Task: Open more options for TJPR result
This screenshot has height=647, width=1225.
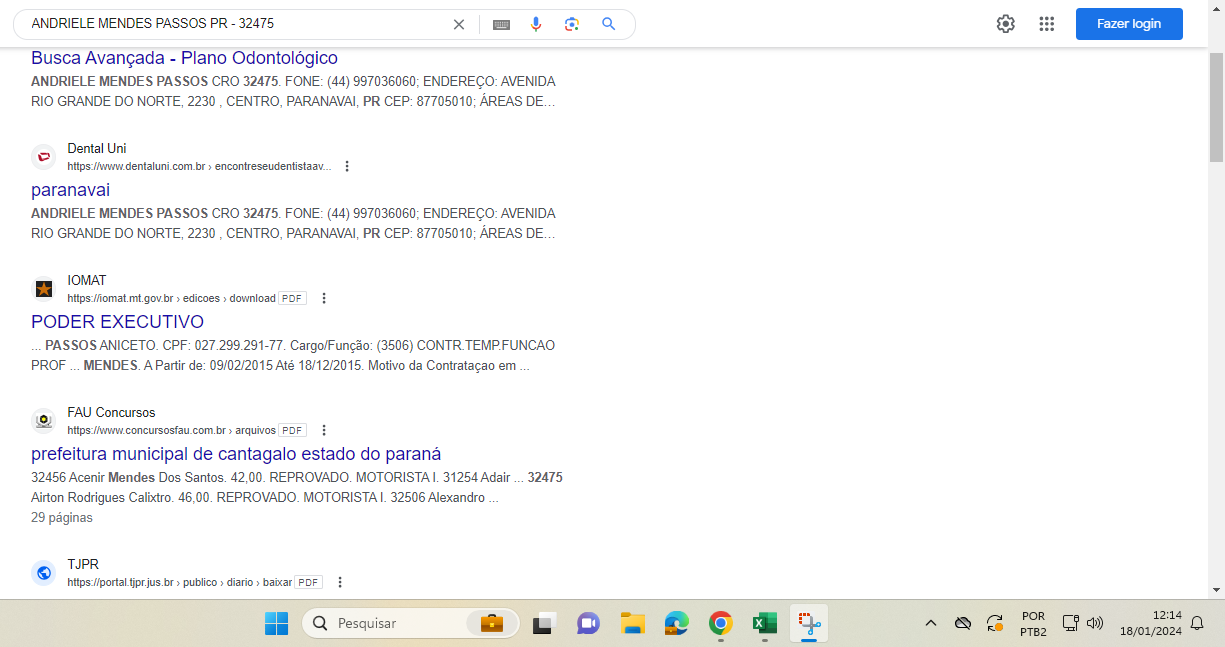Action: coord(339,582)
